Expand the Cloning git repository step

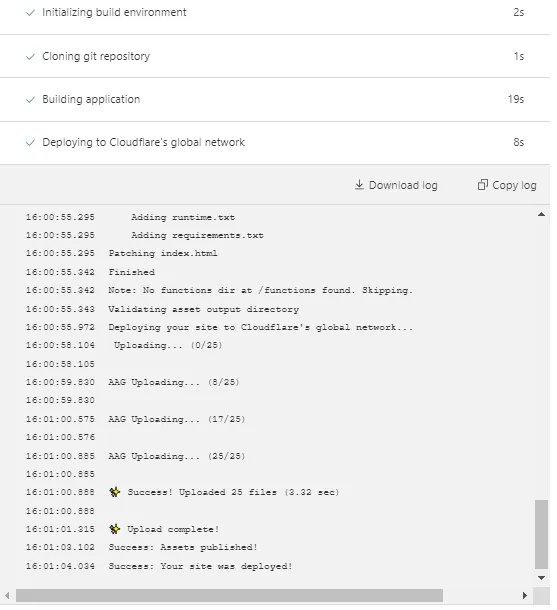point(275,56)
